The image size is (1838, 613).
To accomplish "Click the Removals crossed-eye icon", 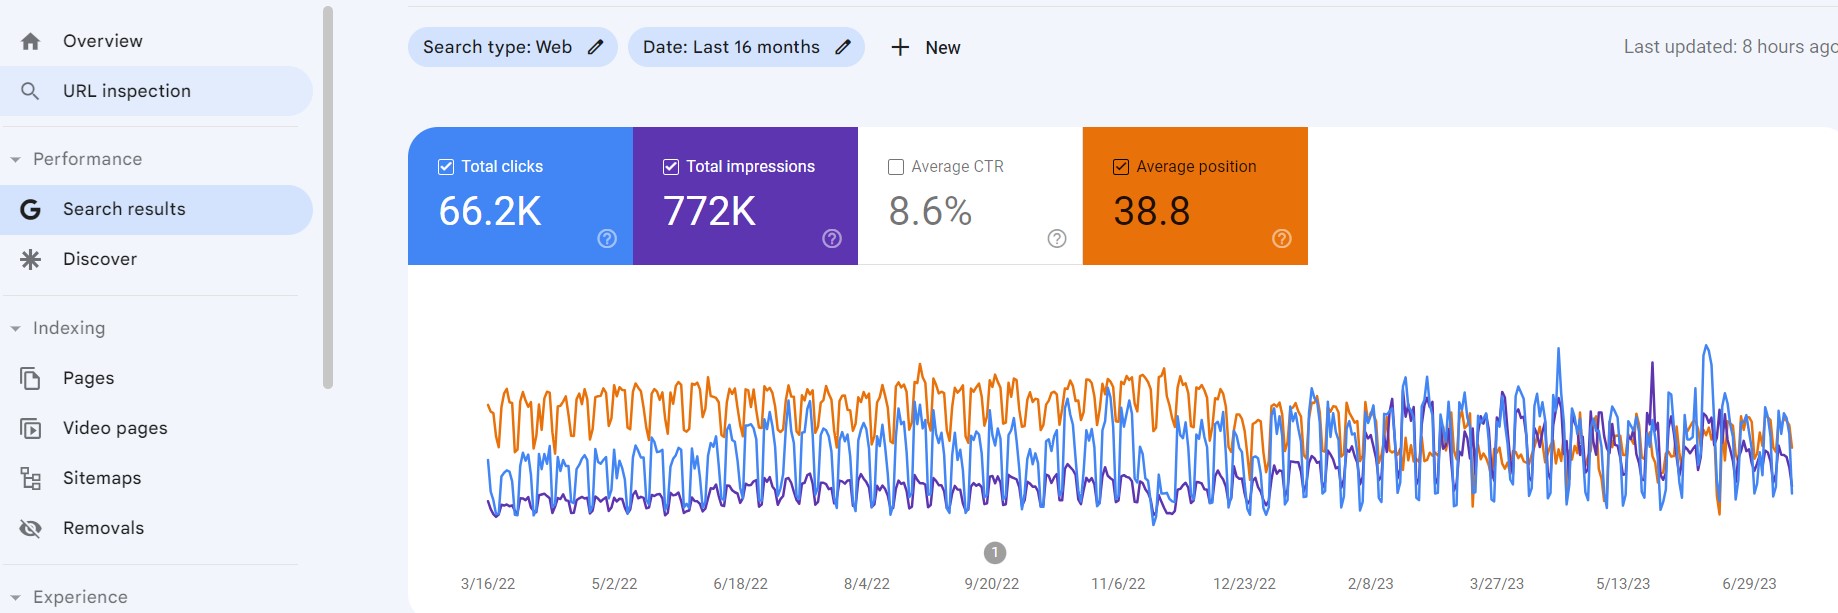I will 31,528.
